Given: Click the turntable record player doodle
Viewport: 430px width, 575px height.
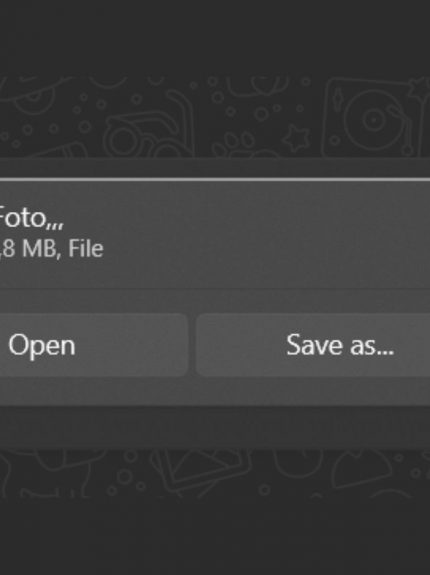Looking at the screenshot, I should pos(376,117).
